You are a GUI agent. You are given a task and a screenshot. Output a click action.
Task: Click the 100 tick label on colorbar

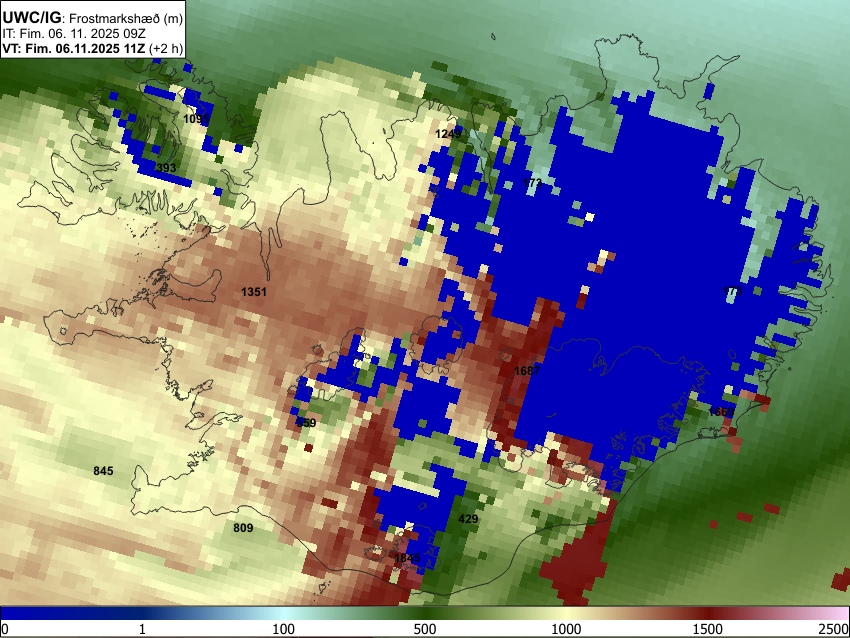284,629
